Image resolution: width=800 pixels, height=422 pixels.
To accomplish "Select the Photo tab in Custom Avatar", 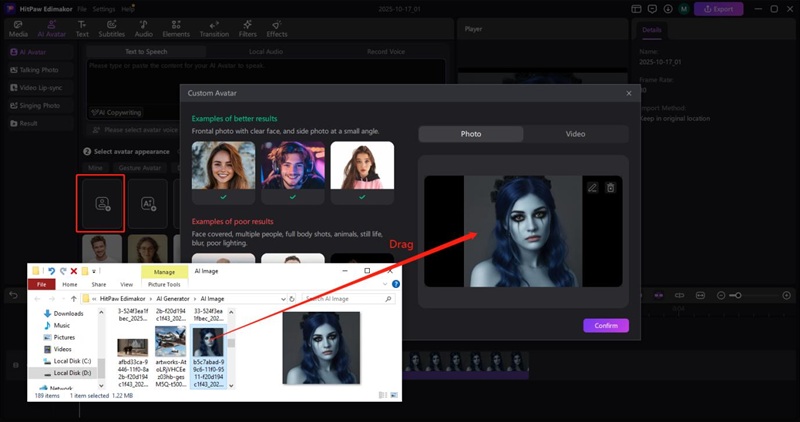I will 470,133.
